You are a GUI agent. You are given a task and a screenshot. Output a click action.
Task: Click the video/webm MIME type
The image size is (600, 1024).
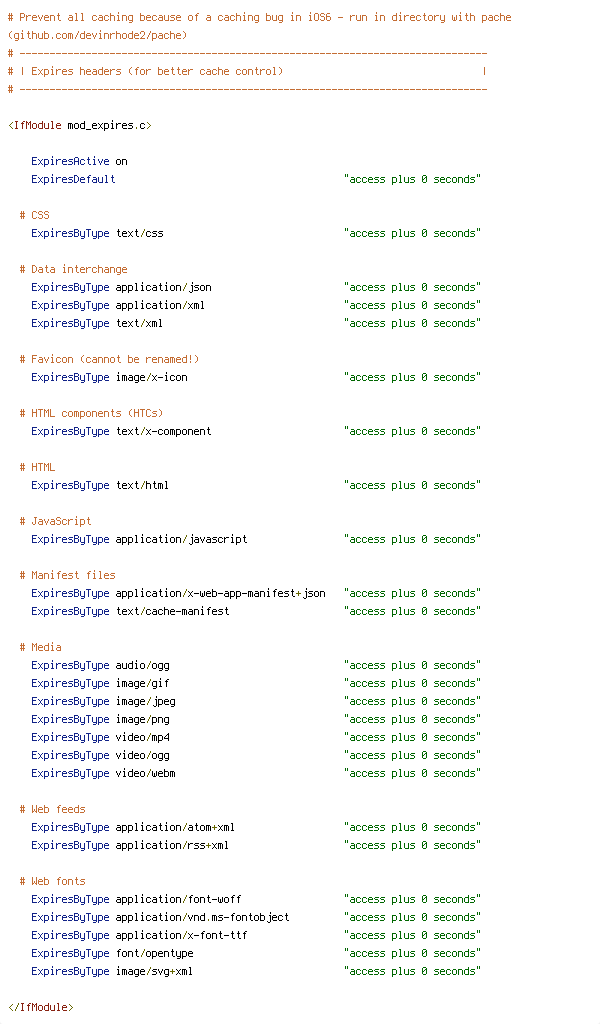(x=146, y=773)
